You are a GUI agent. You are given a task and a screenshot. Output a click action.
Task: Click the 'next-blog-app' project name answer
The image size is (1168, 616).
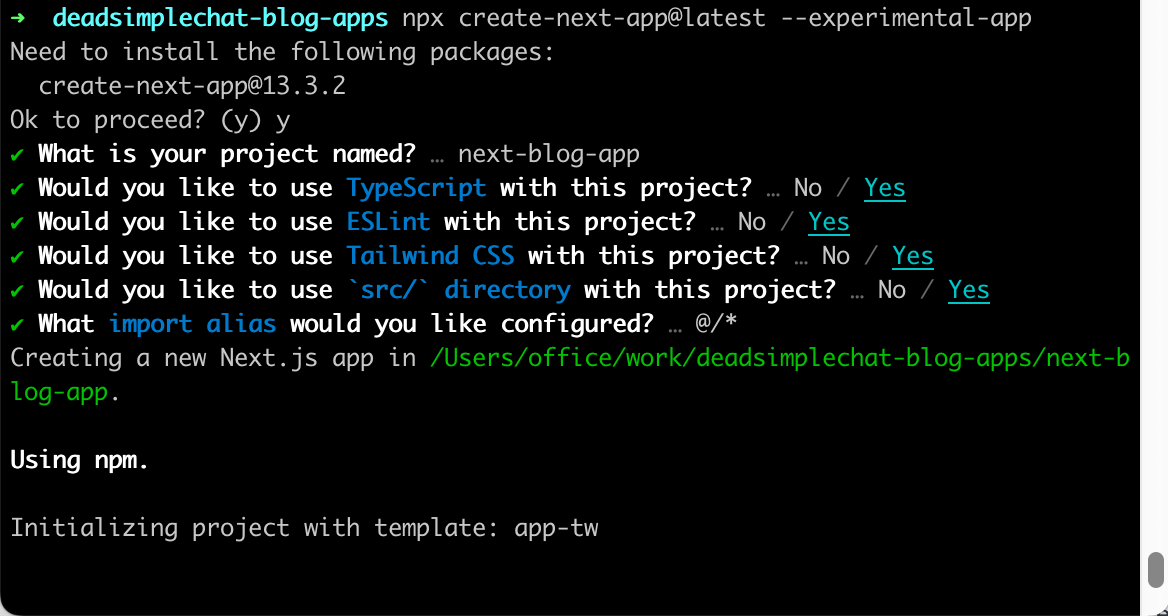pyautogui.click(x=549, y=154)
